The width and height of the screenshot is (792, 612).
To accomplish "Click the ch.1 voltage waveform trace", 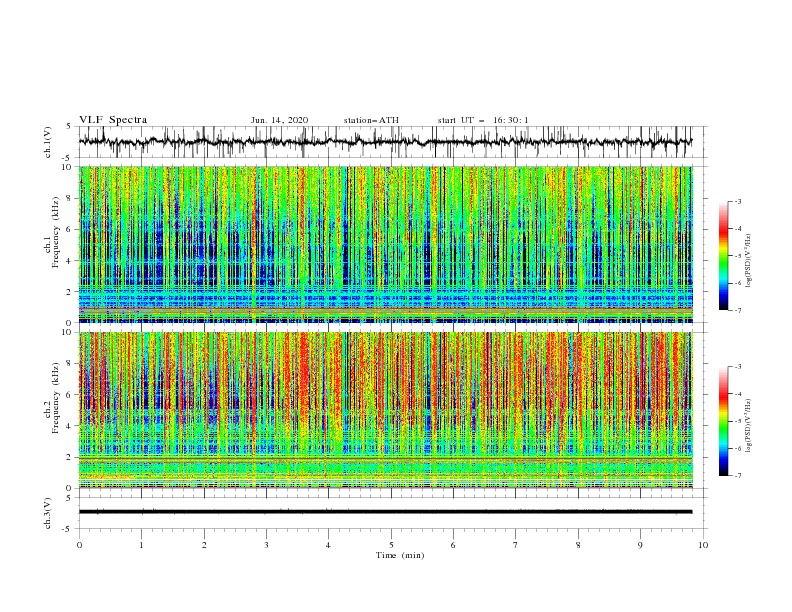I will click(385, 142).
